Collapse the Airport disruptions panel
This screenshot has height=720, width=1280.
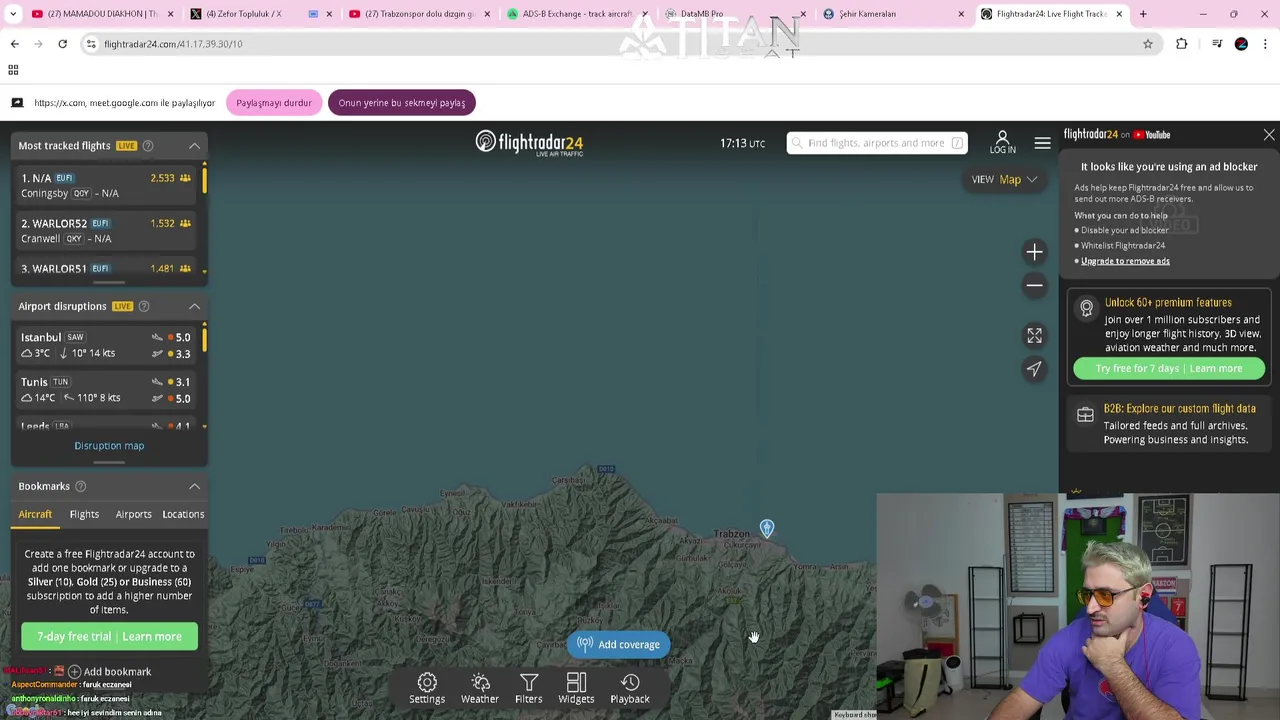click(194, 306)
